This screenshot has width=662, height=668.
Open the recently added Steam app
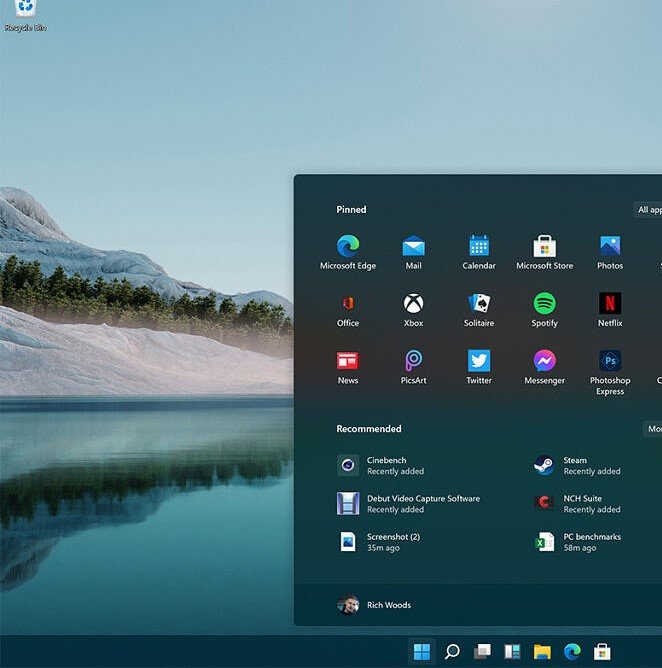pos(577,465)
